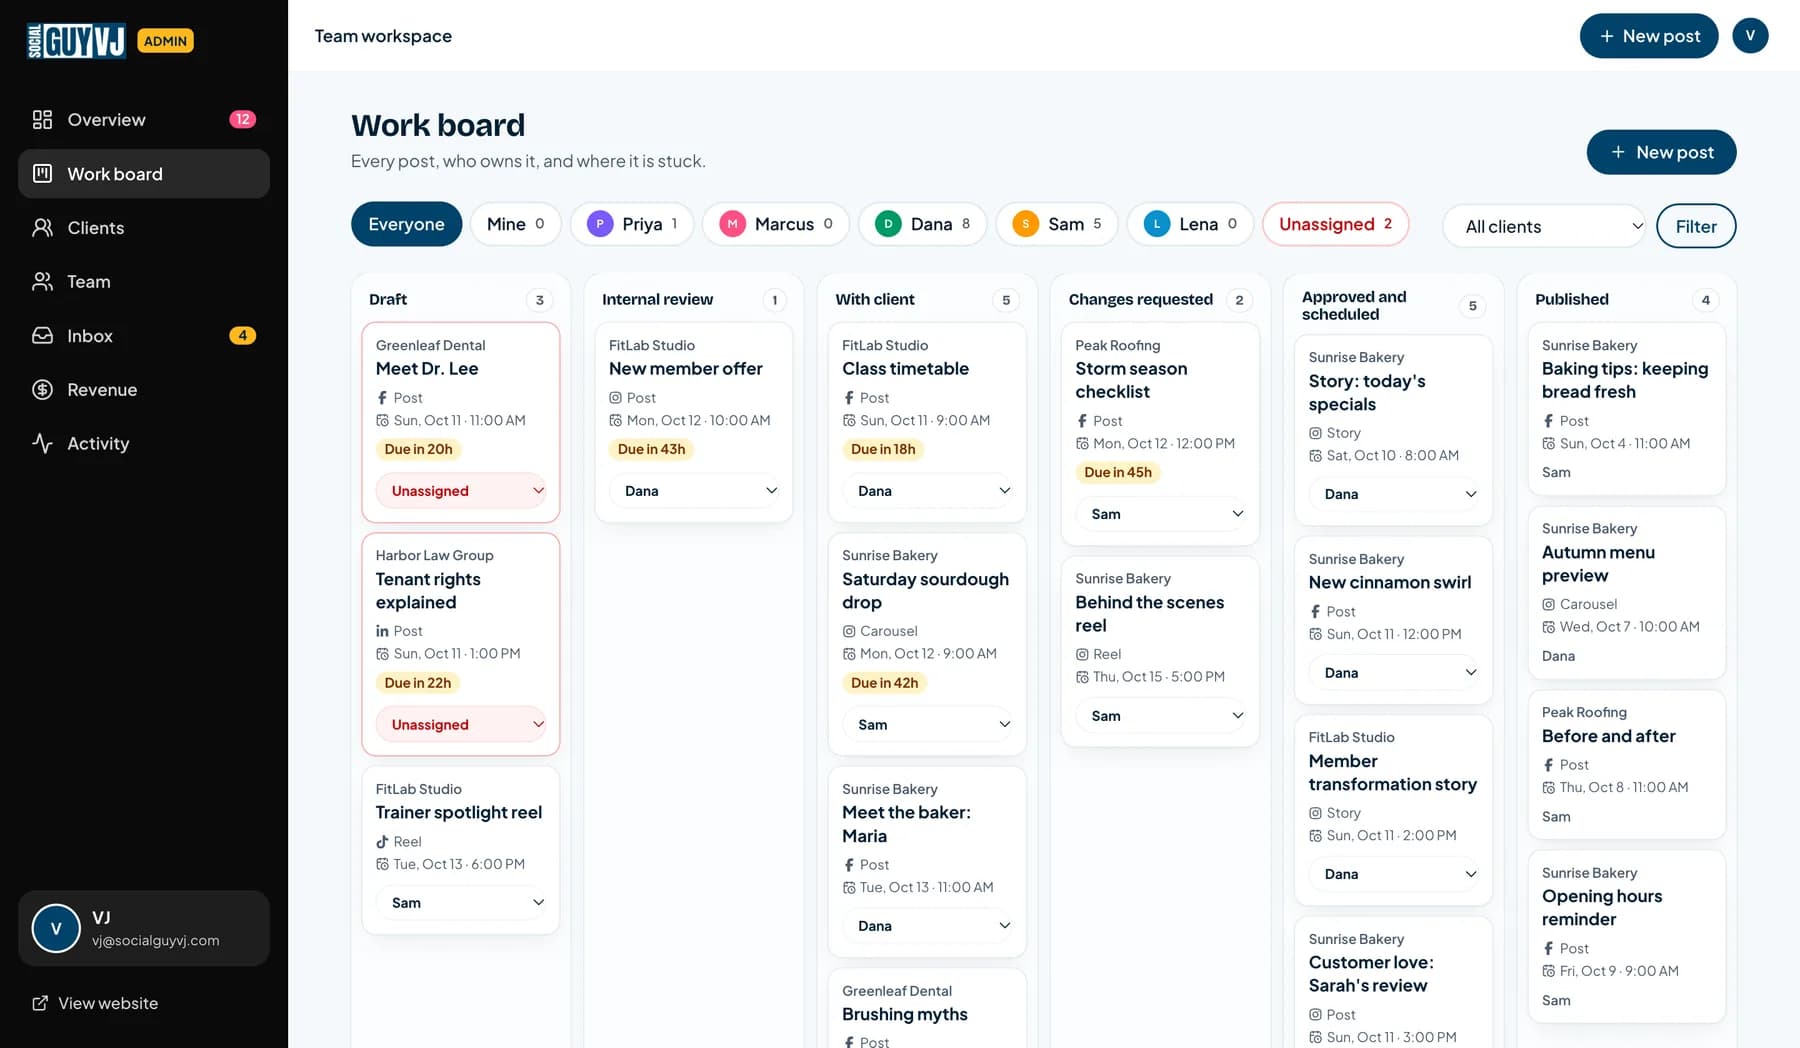The height and width of the screenshot is (1048, 1800).
Task: Open the Work board menu item
Action: pos(144,174)
